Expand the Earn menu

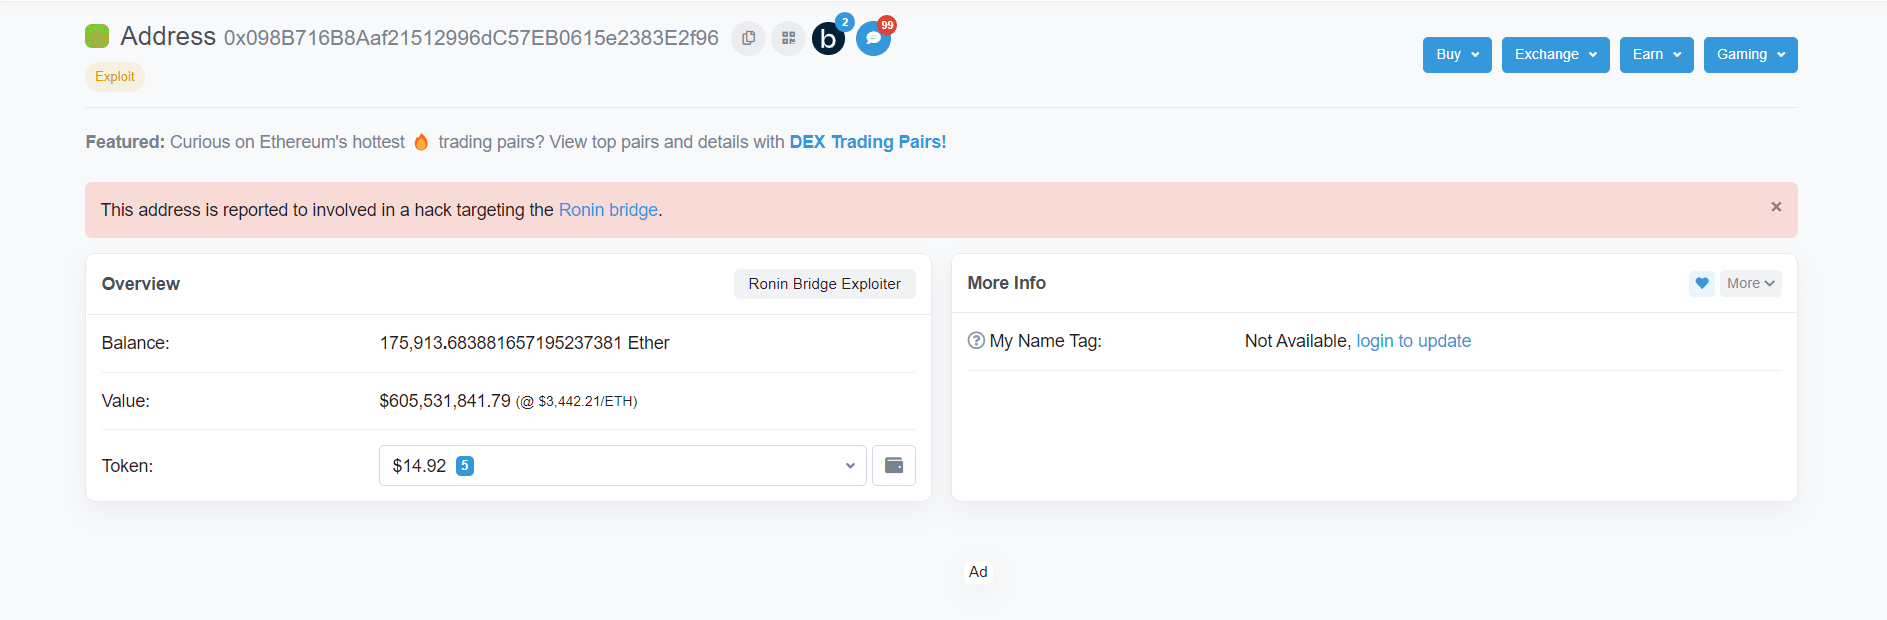tap(1655, 55)
